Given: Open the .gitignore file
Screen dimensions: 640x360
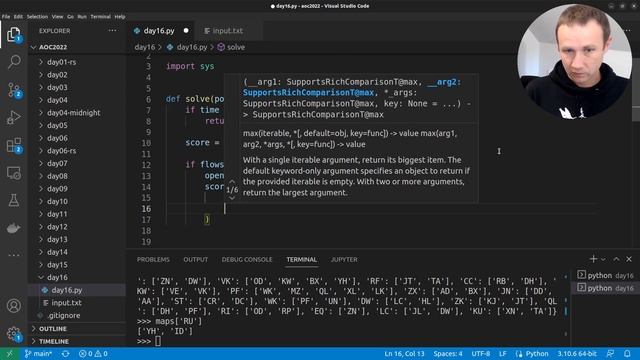Looking at the screenshot, I should 77,316.
